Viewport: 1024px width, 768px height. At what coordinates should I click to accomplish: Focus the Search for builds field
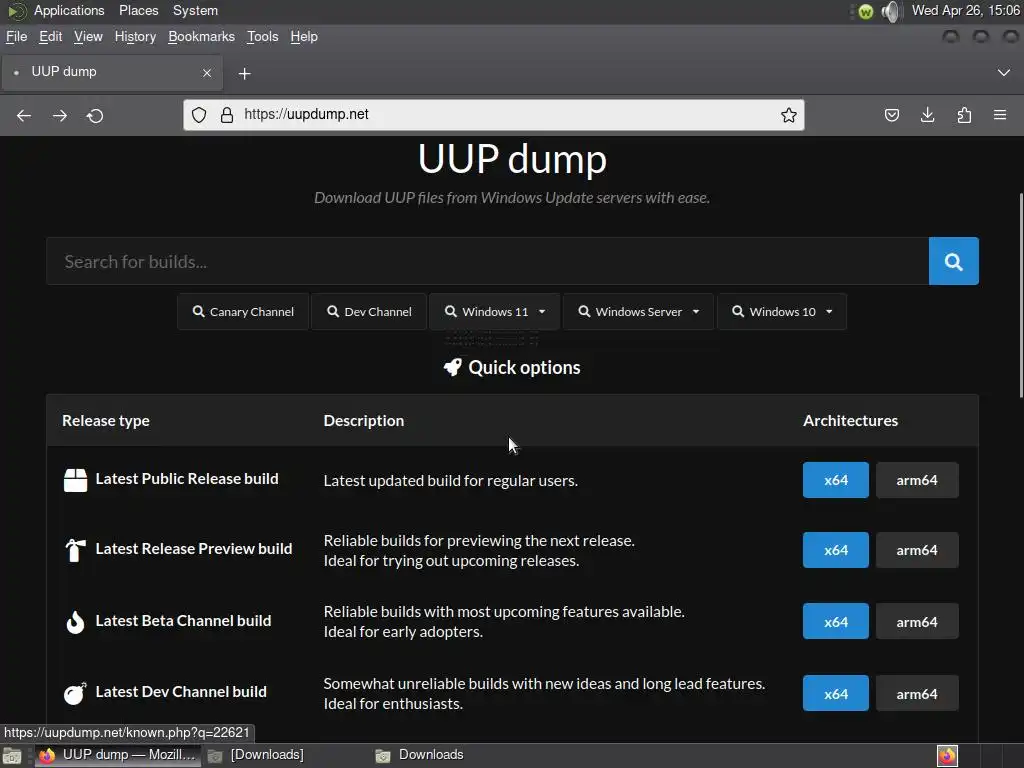point(487,261)
